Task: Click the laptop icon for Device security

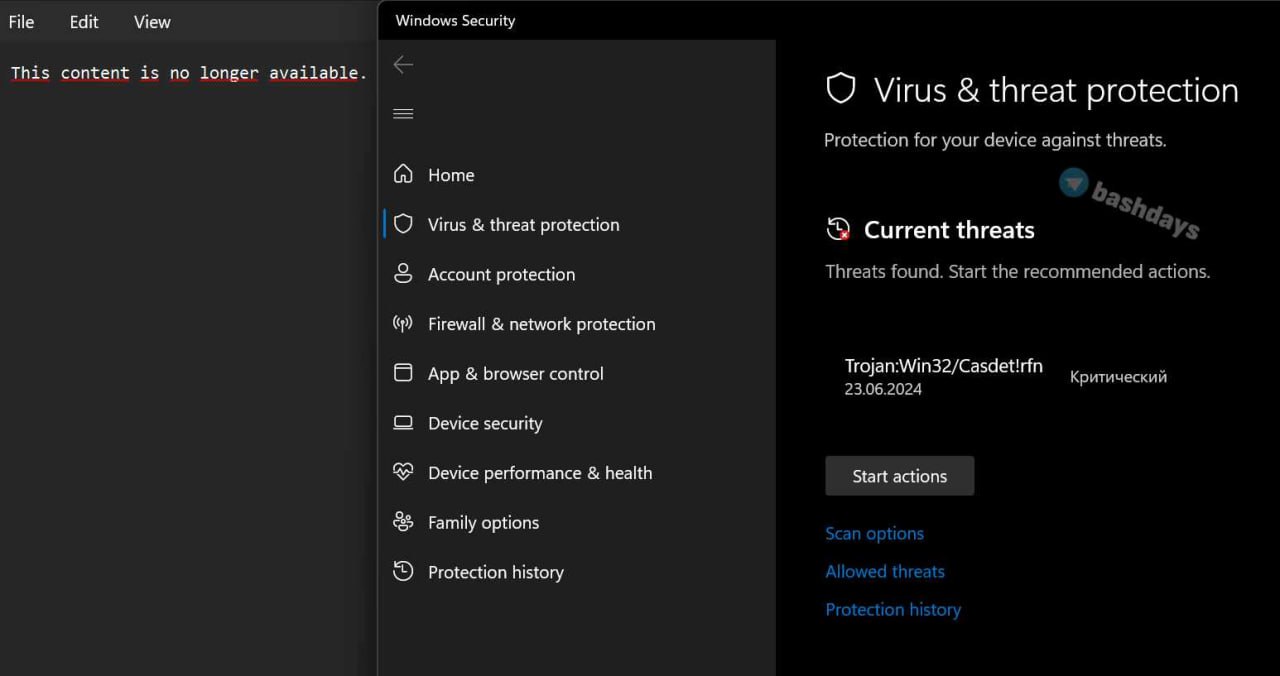Action: point(403,422)
